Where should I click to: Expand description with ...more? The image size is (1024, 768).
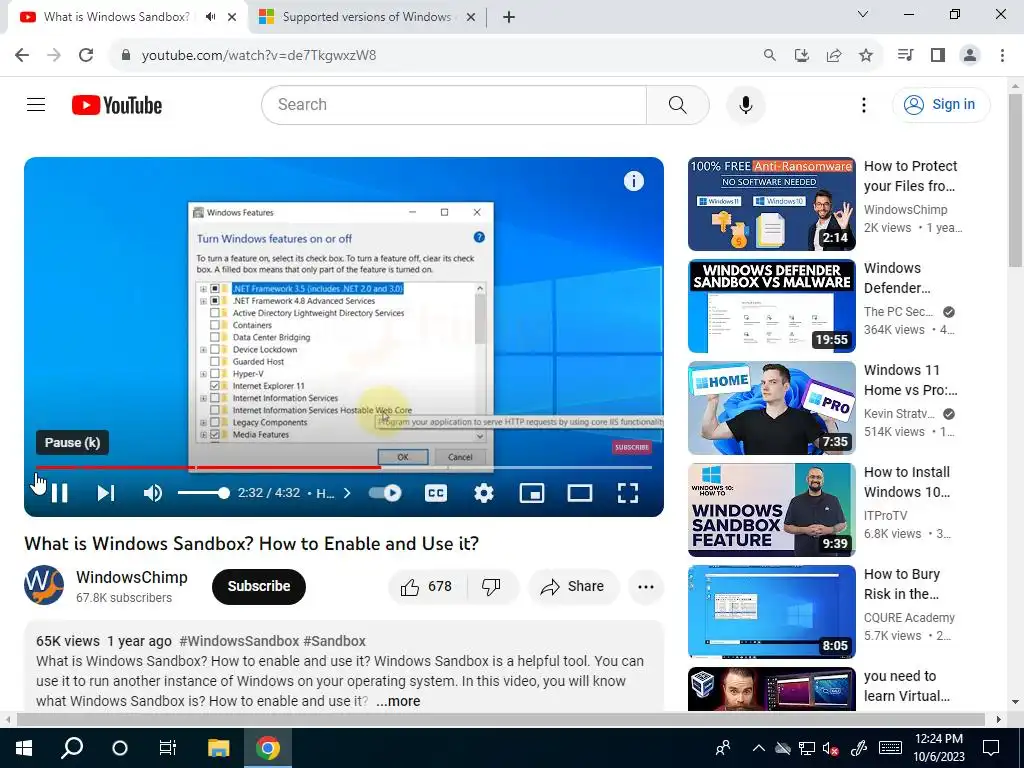398,701
